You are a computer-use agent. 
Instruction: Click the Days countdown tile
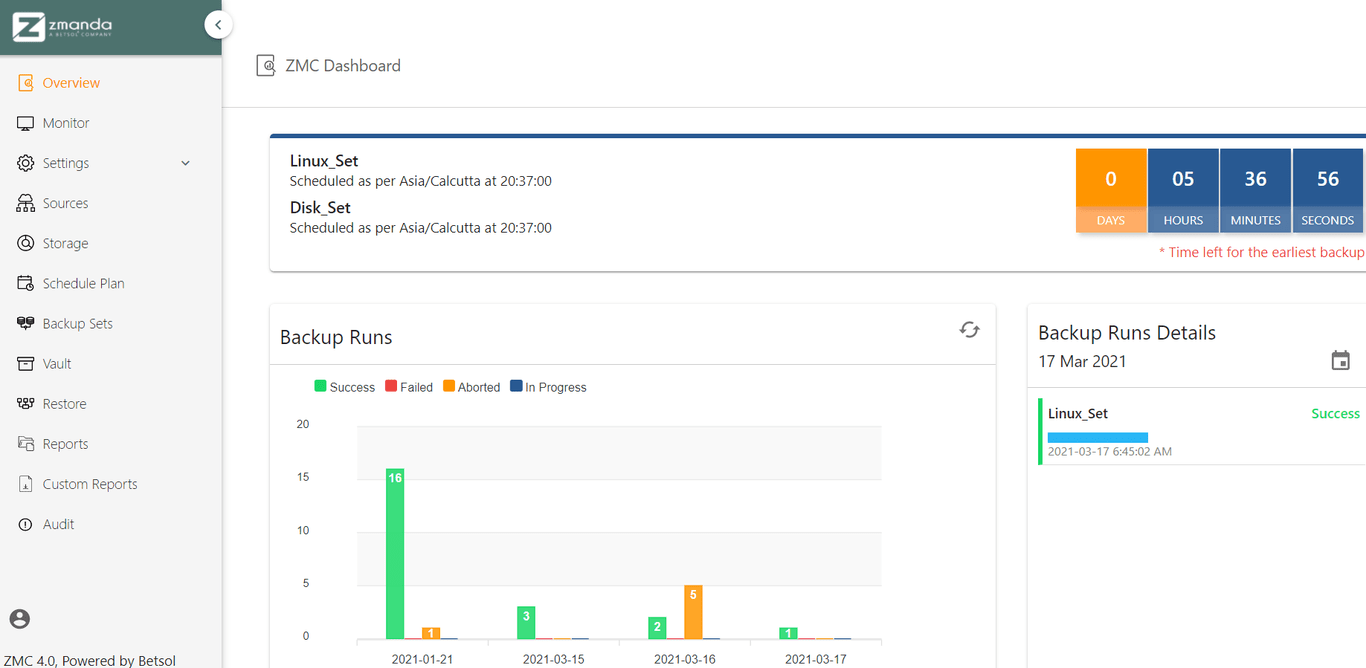point(1111,190)
